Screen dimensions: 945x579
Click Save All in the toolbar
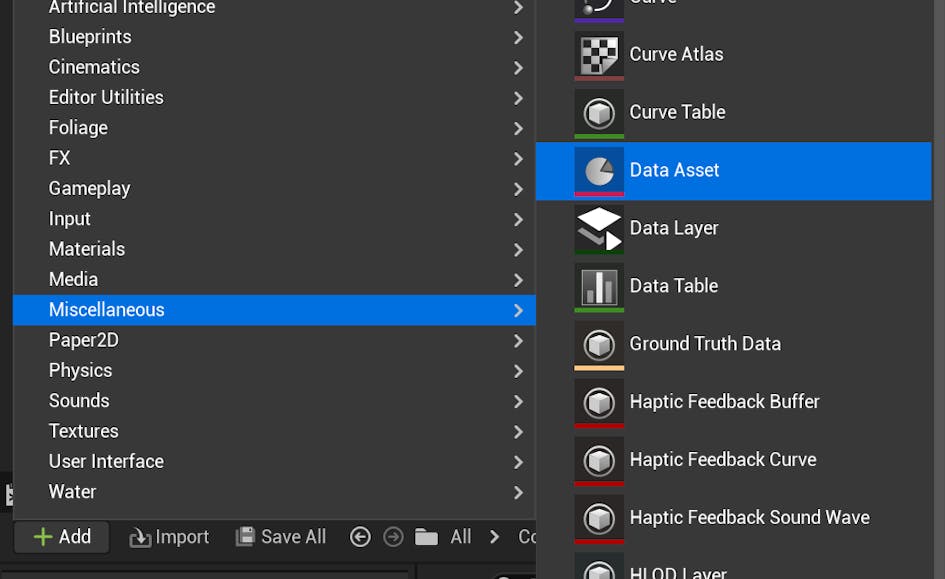click(x=281, y=537)
